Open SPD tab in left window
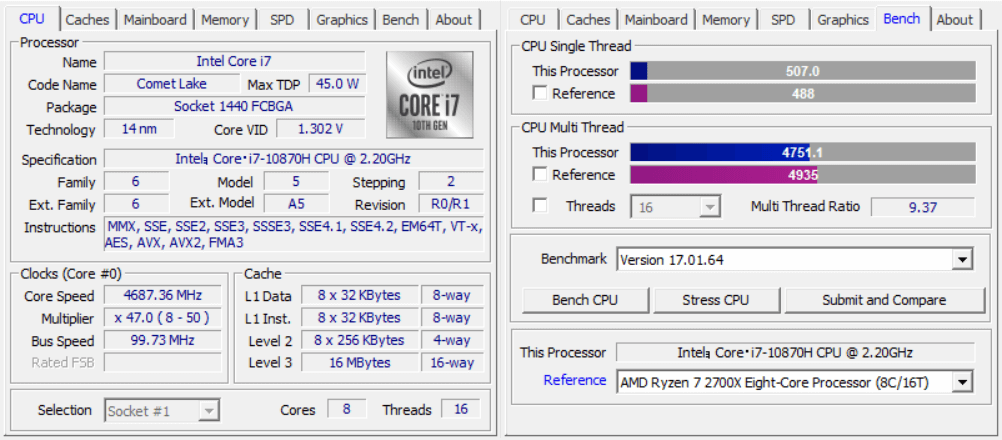This screenshot has height=440, width=1002. pyautogui.click(x=282, y=20)
